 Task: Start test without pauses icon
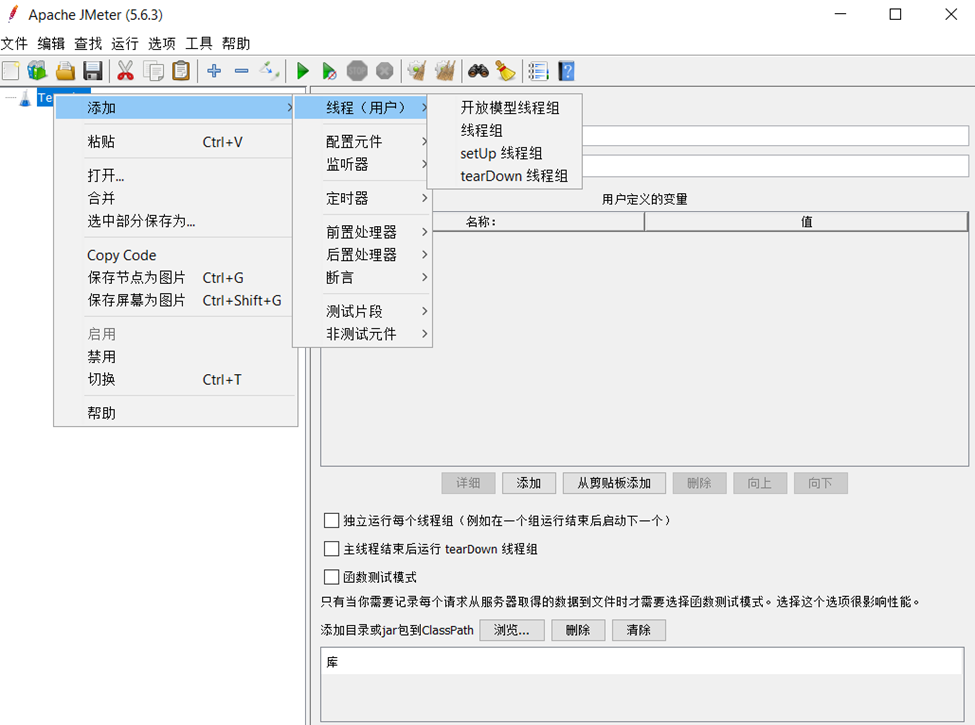[329, 71]
